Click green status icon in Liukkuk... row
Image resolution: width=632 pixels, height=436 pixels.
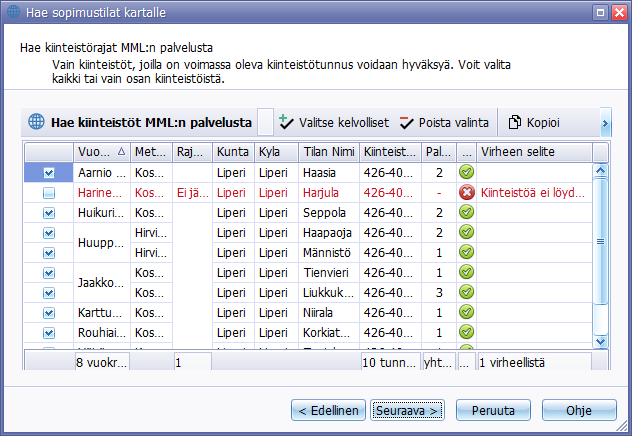pyautogui.click(x=466, y=292)
